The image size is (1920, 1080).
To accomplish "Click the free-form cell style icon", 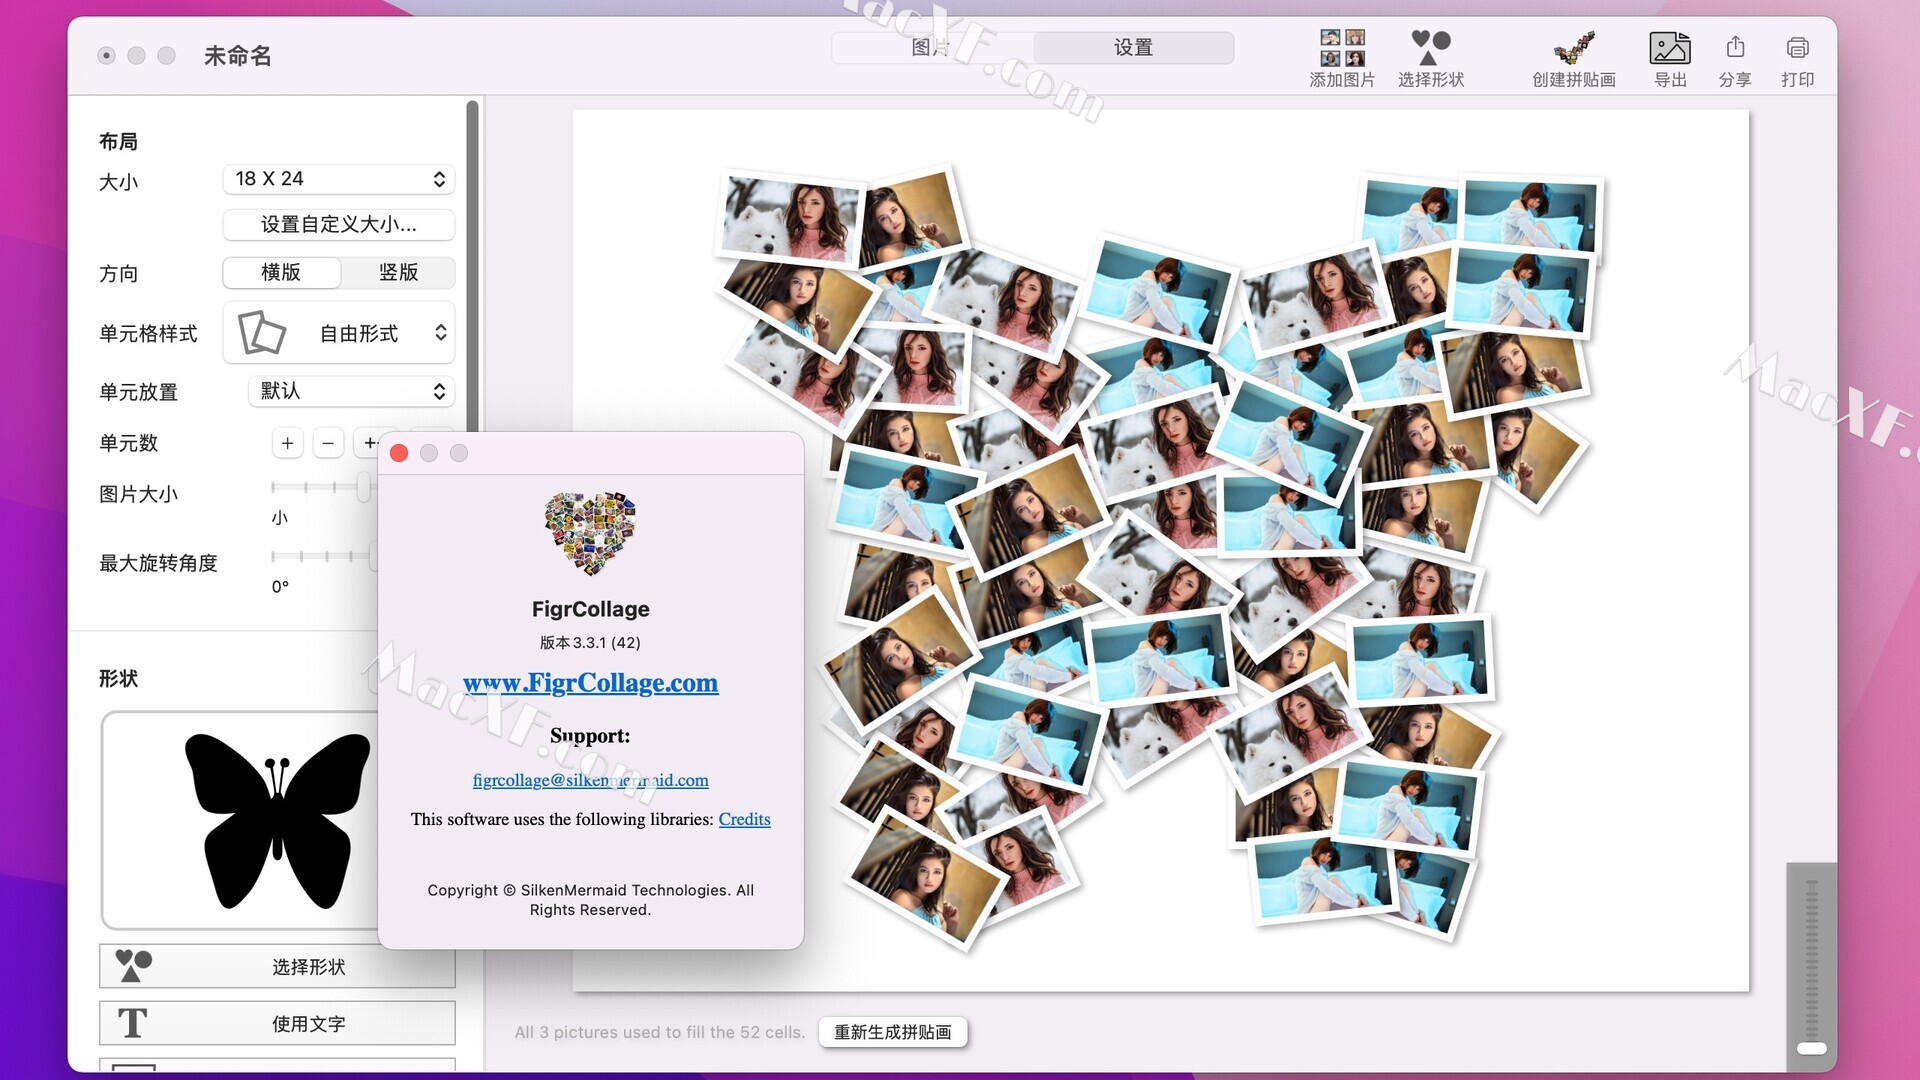I will point(262,333).
